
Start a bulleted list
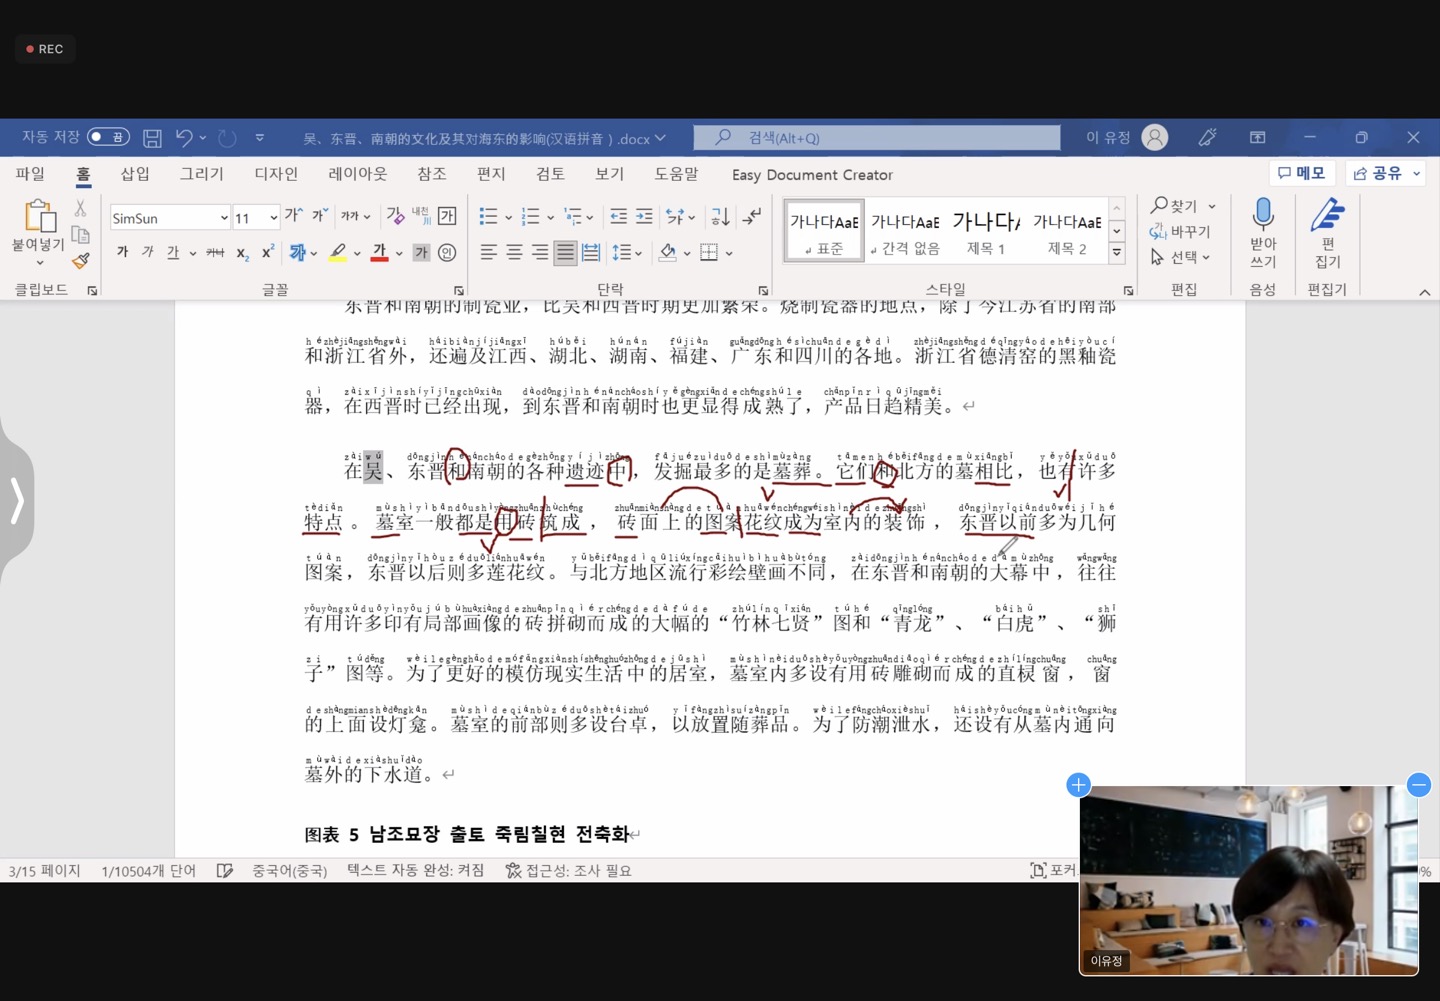pyautogui.click(x=488, y=217)
